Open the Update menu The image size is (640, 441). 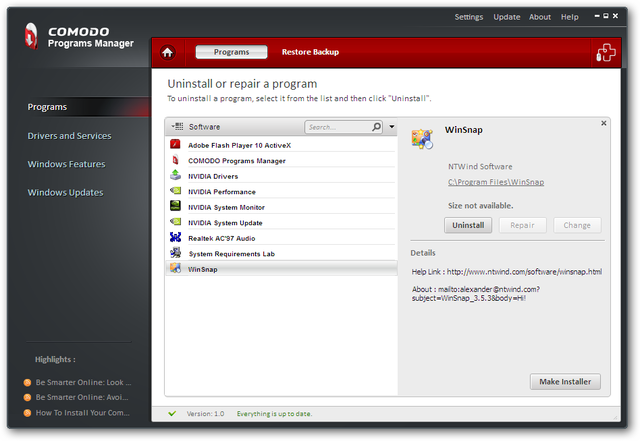(507, 17)
